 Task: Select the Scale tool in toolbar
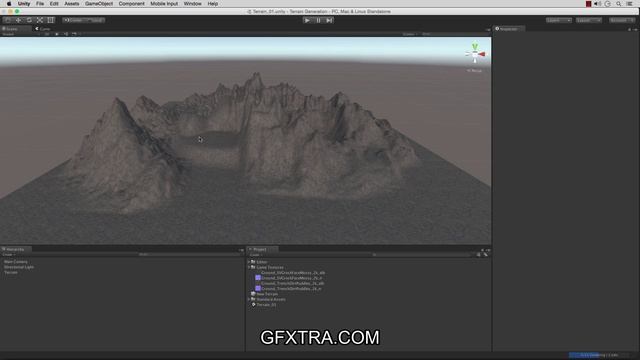pos(40,20)
